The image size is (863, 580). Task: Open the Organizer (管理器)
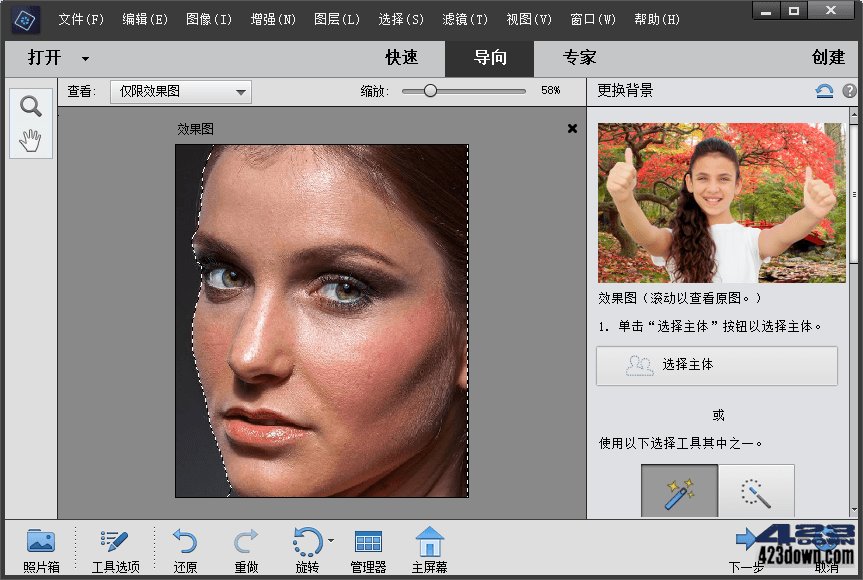point(367,548)
